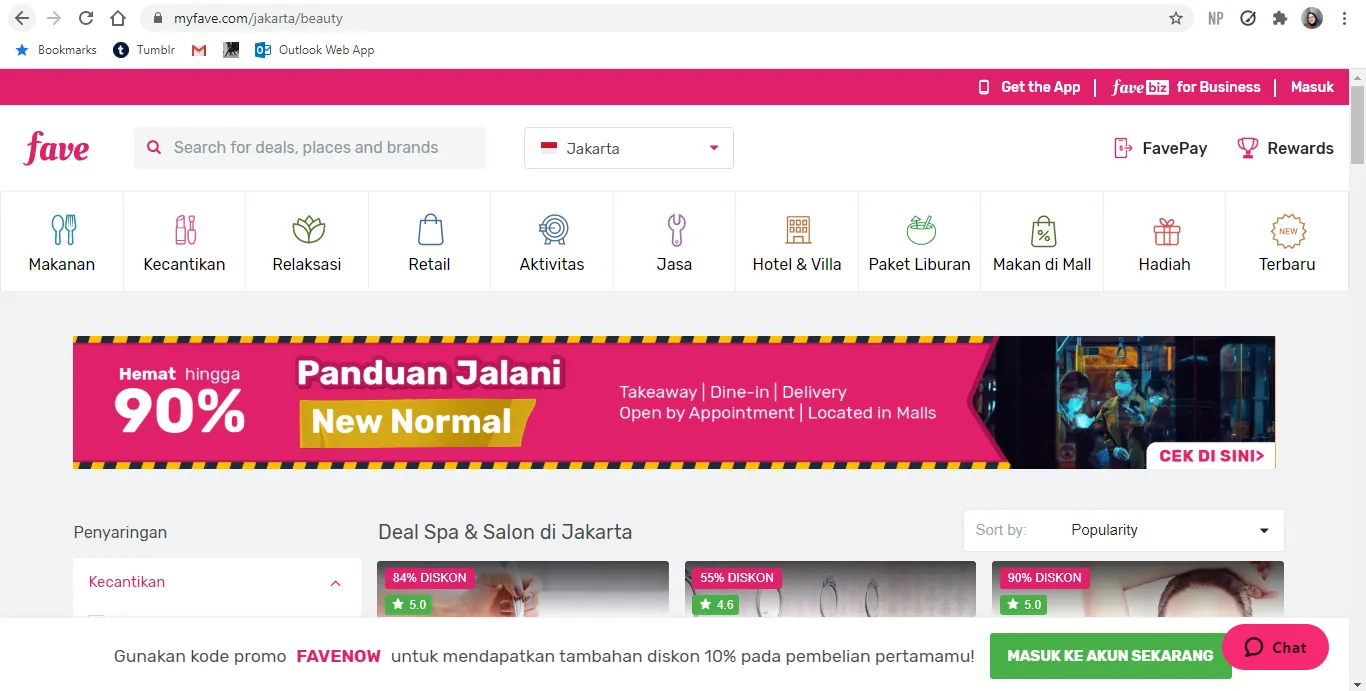Open the Terbaru category tab
This screenshot has width=1366, height=691.
1287,242
